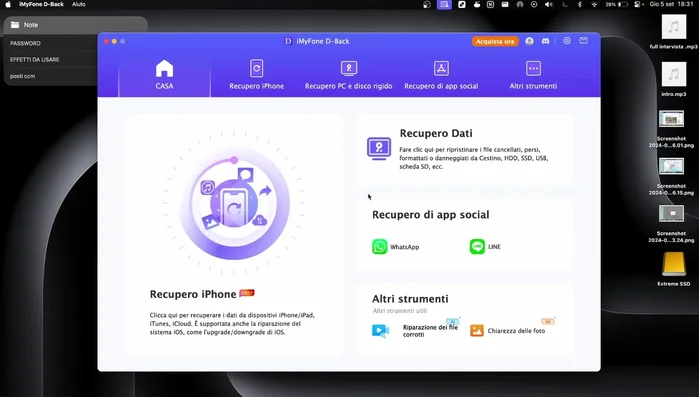Click the Notion icon in menu bar

point(490,4)
